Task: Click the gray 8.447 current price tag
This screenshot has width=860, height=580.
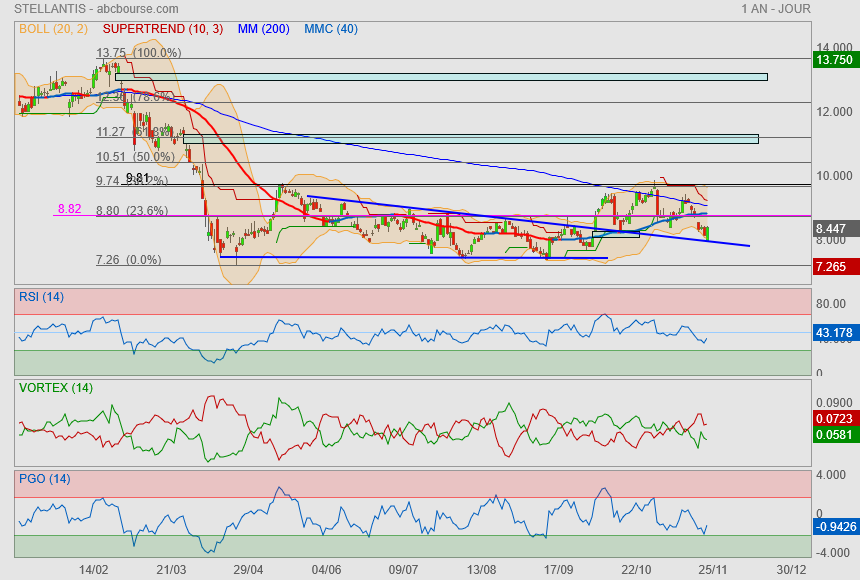Action: (833, 229)
